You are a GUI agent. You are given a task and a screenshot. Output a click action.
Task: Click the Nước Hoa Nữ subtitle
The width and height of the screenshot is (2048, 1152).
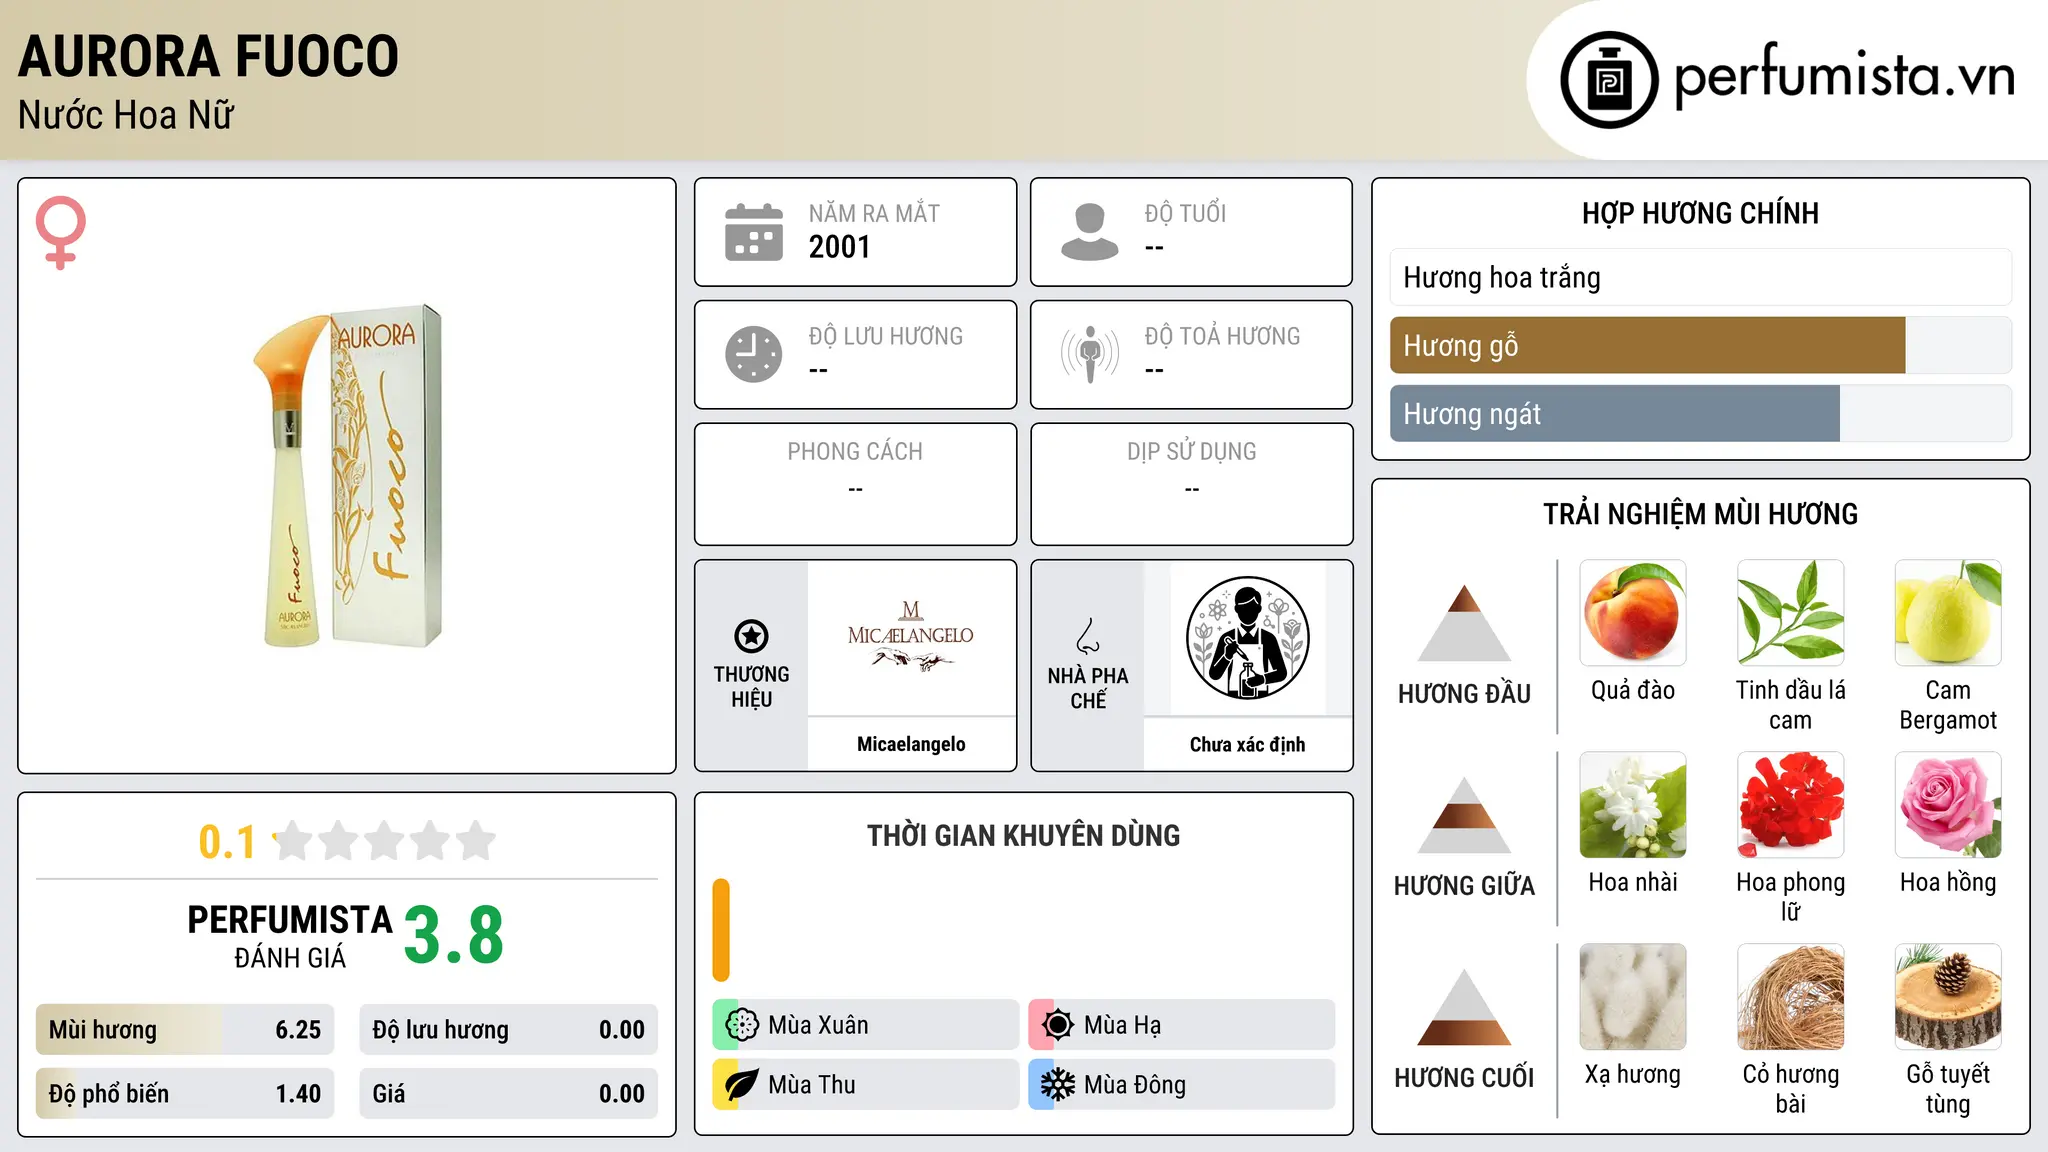126,116
